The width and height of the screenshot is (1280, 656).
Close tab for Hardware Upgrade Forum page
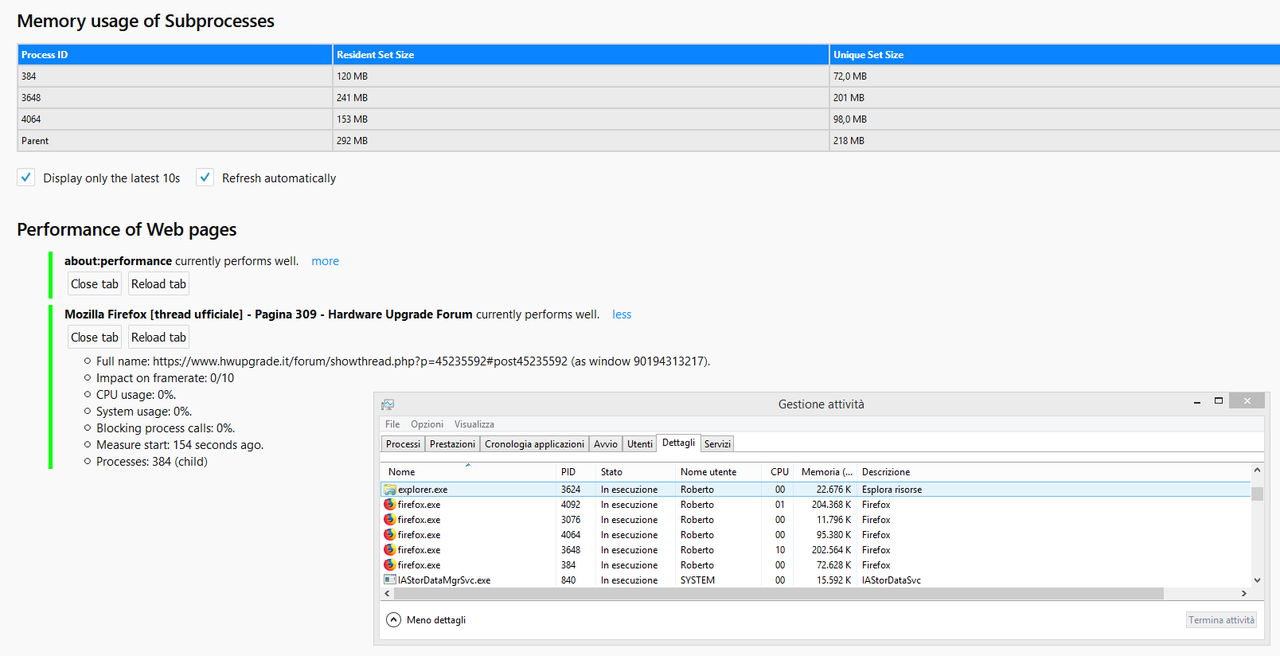coord(95,337)
